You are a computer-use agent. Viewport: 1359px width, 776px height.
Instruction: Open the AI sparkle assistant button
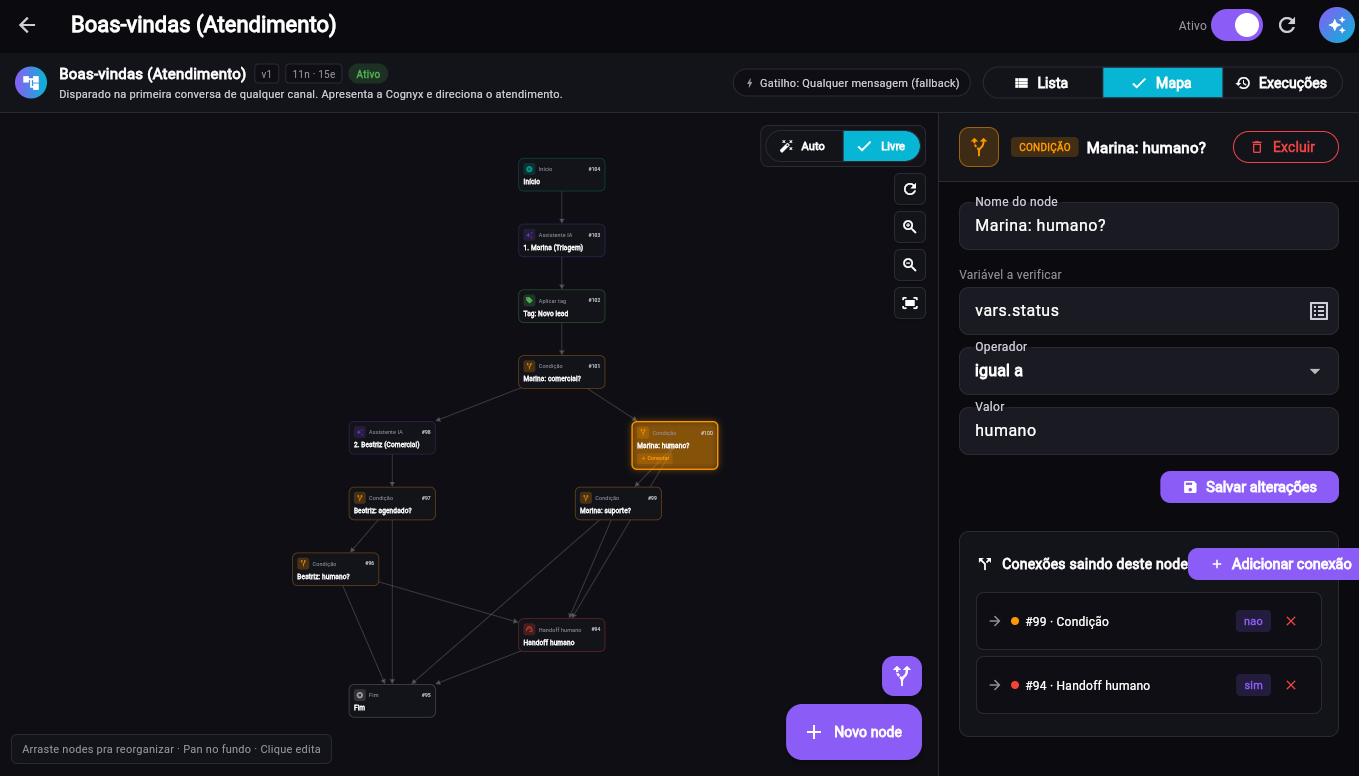click(x=1336, y=26)
